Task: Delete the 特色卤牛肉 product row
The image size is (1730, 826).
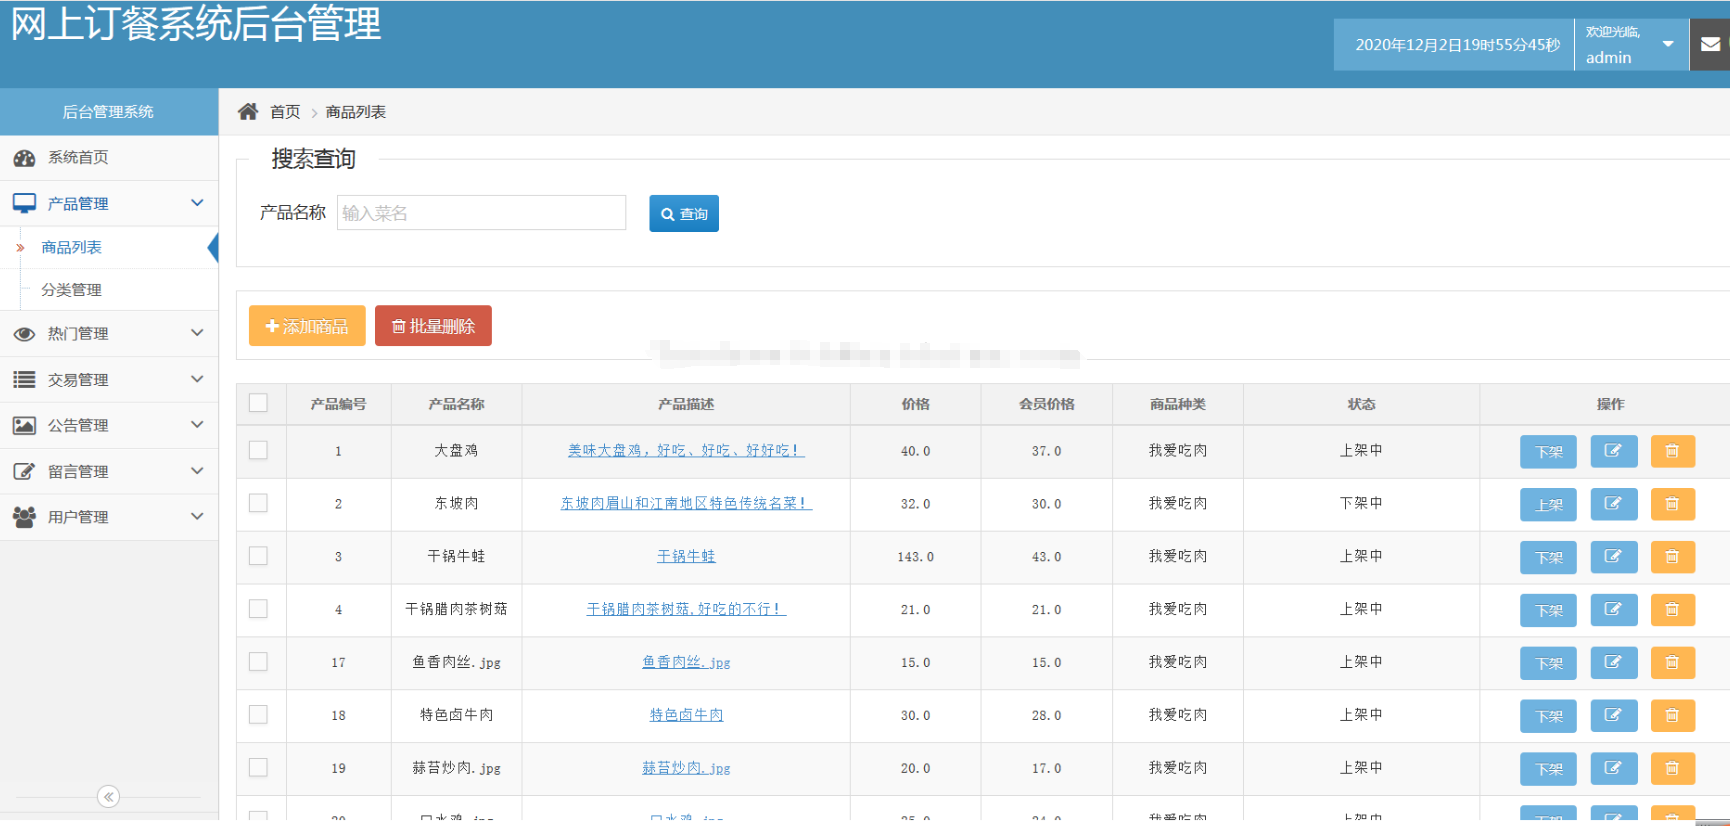Action: [1672, 716]
